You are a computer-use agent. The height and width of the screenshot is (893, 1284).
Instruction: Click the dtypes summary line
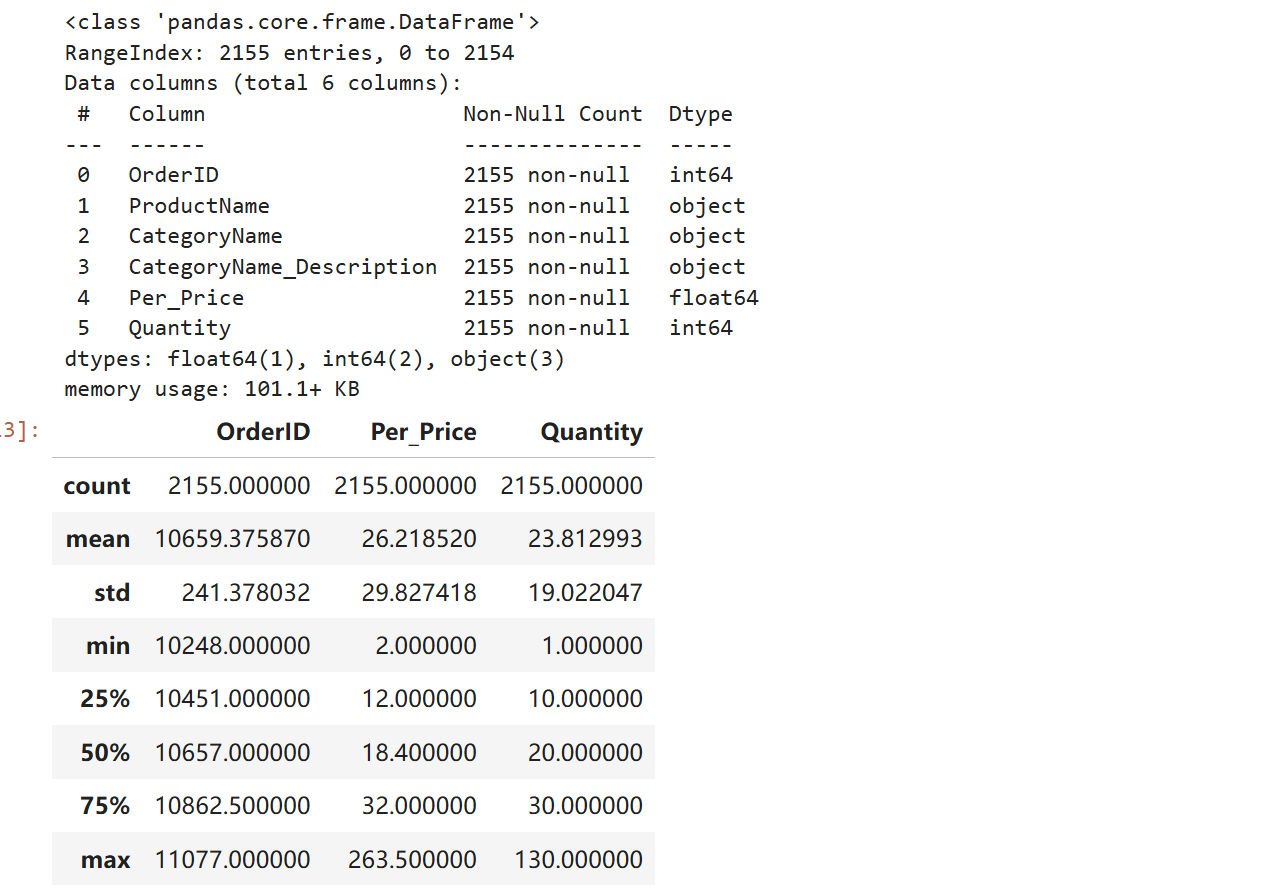[314, 359]
